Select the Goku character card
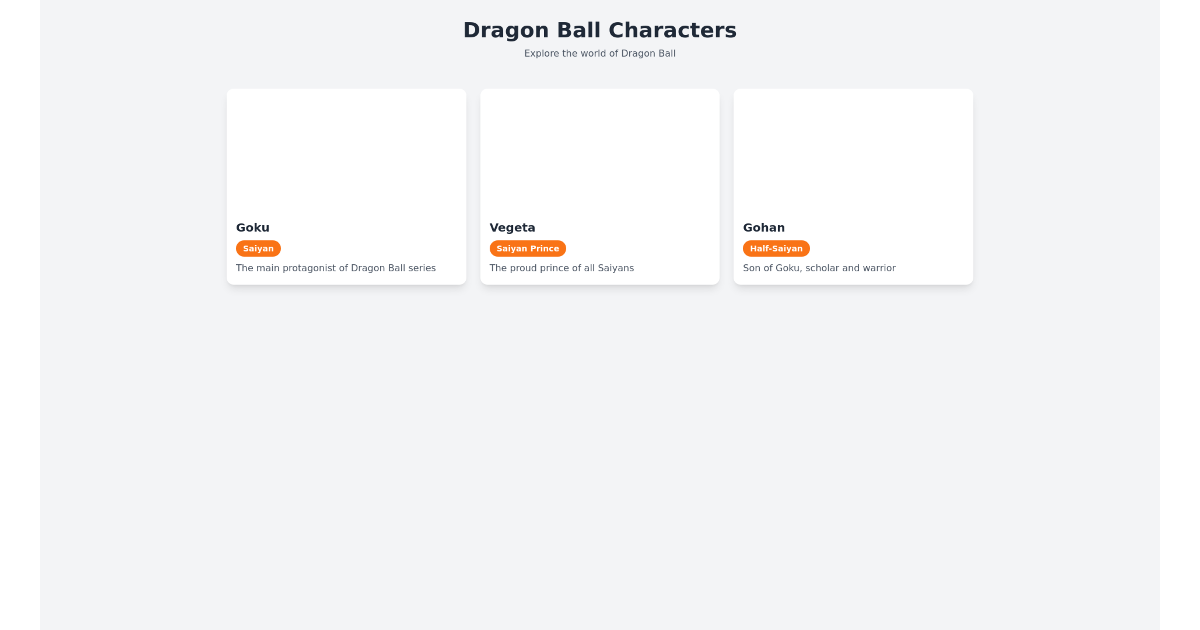1200x630 pixels. pos(346,186)
